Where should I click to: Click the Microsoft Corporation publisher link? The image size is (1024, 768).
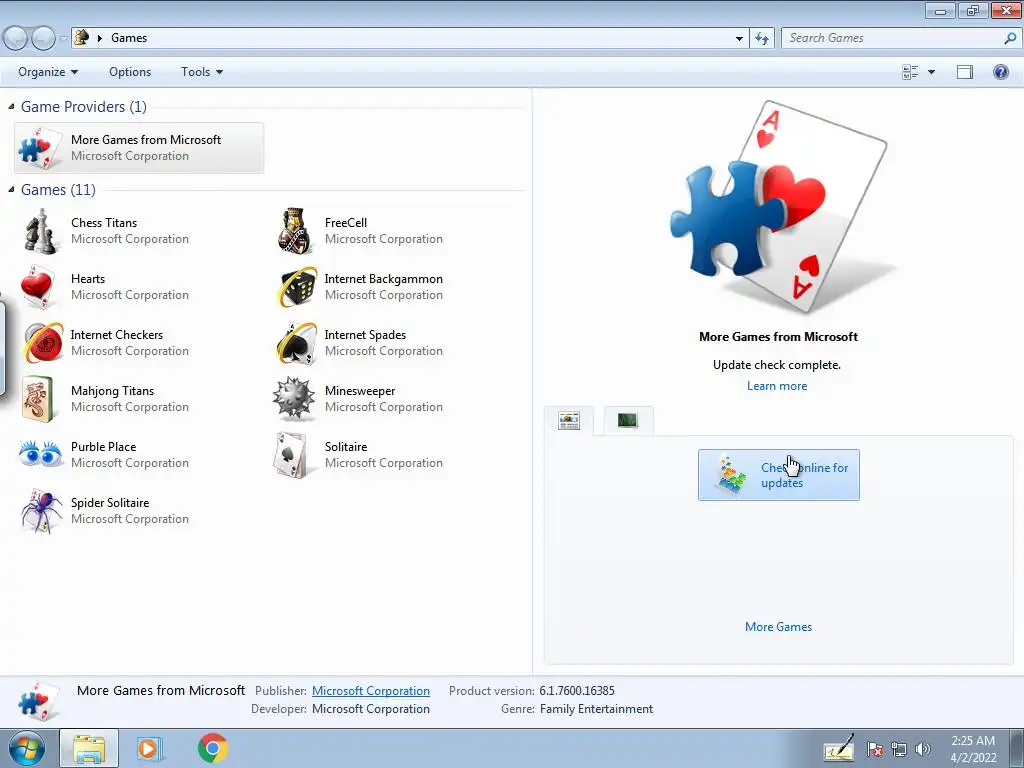click(x=371, y=691)
